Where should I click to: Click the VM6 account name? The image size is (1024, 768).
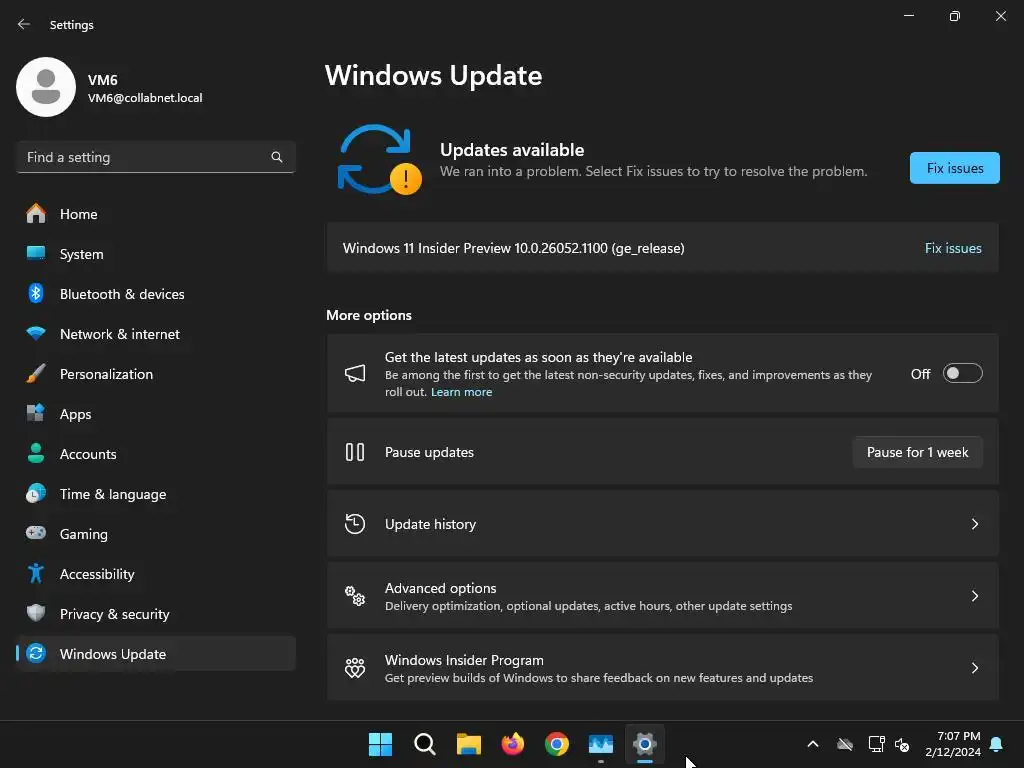coord(103,80)
